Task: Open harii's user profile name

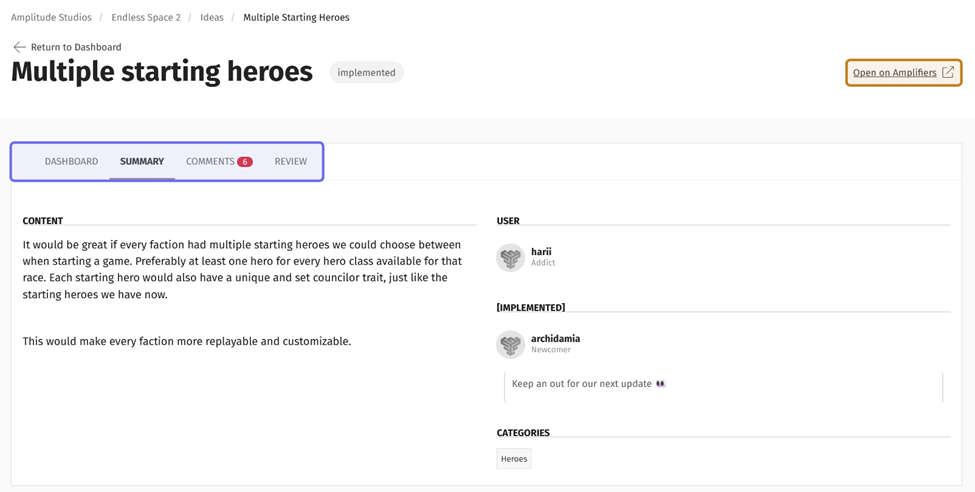Action: coord(541,252)
